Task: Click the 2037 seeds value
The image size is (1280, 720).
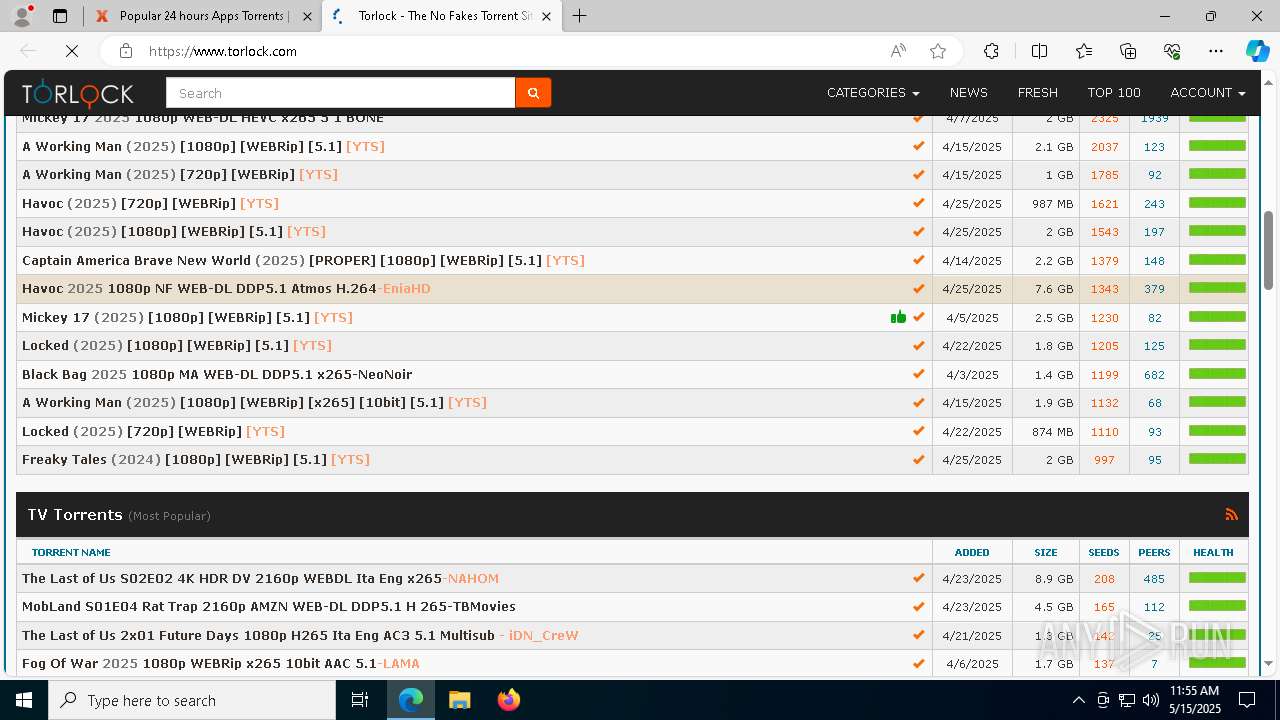Action: click(x=1104, y=146)
